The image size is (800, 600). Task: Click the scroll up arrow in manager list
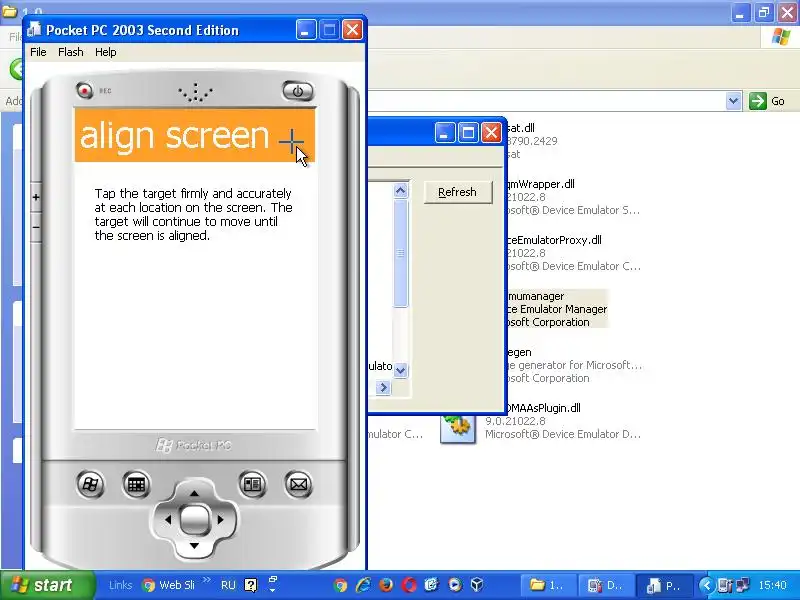pos(401,191)
